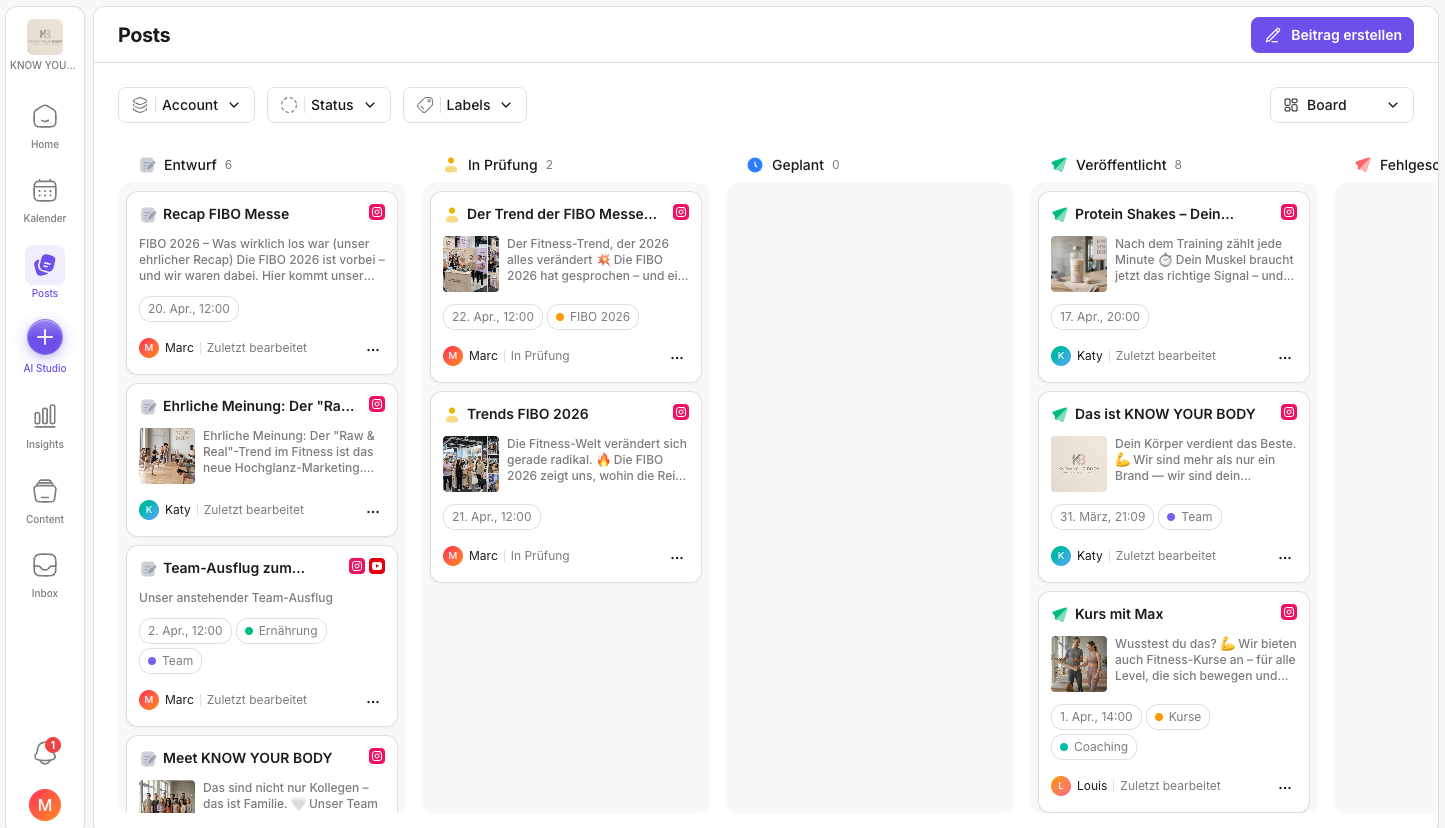The width and height of the screenshot is (1445, 828).
Task: Open the Inbox icon
Action: coord(45,575)
